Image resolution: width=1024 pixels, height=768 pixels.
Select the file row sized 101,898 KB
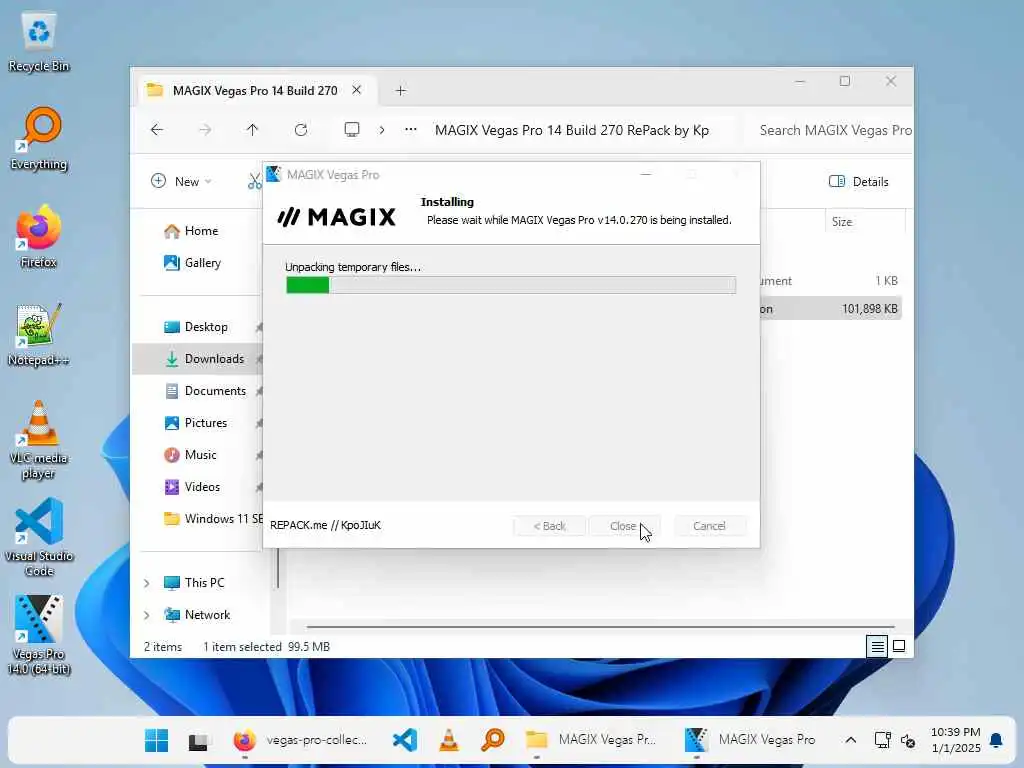point(831,309)
